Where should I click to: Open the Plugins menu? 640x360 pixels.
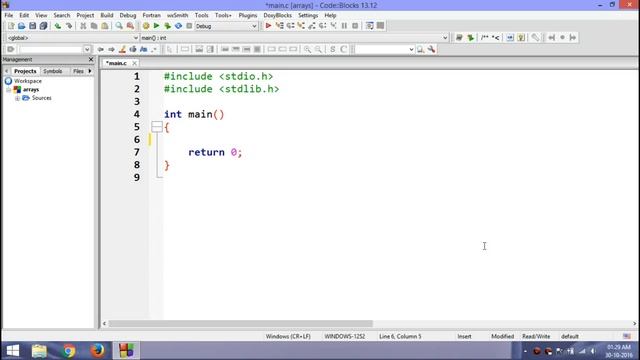click(x=248, y=15)
